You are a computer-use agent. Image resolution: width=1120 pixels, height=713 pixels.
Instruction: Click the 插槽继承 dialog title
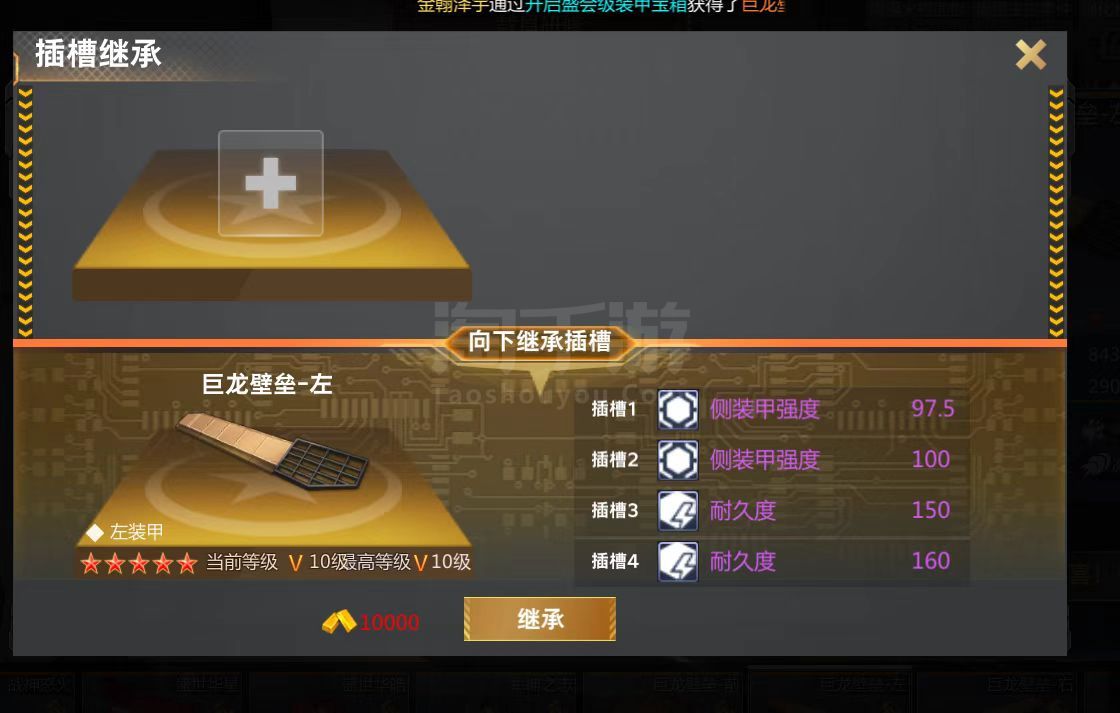pos(99,54)
